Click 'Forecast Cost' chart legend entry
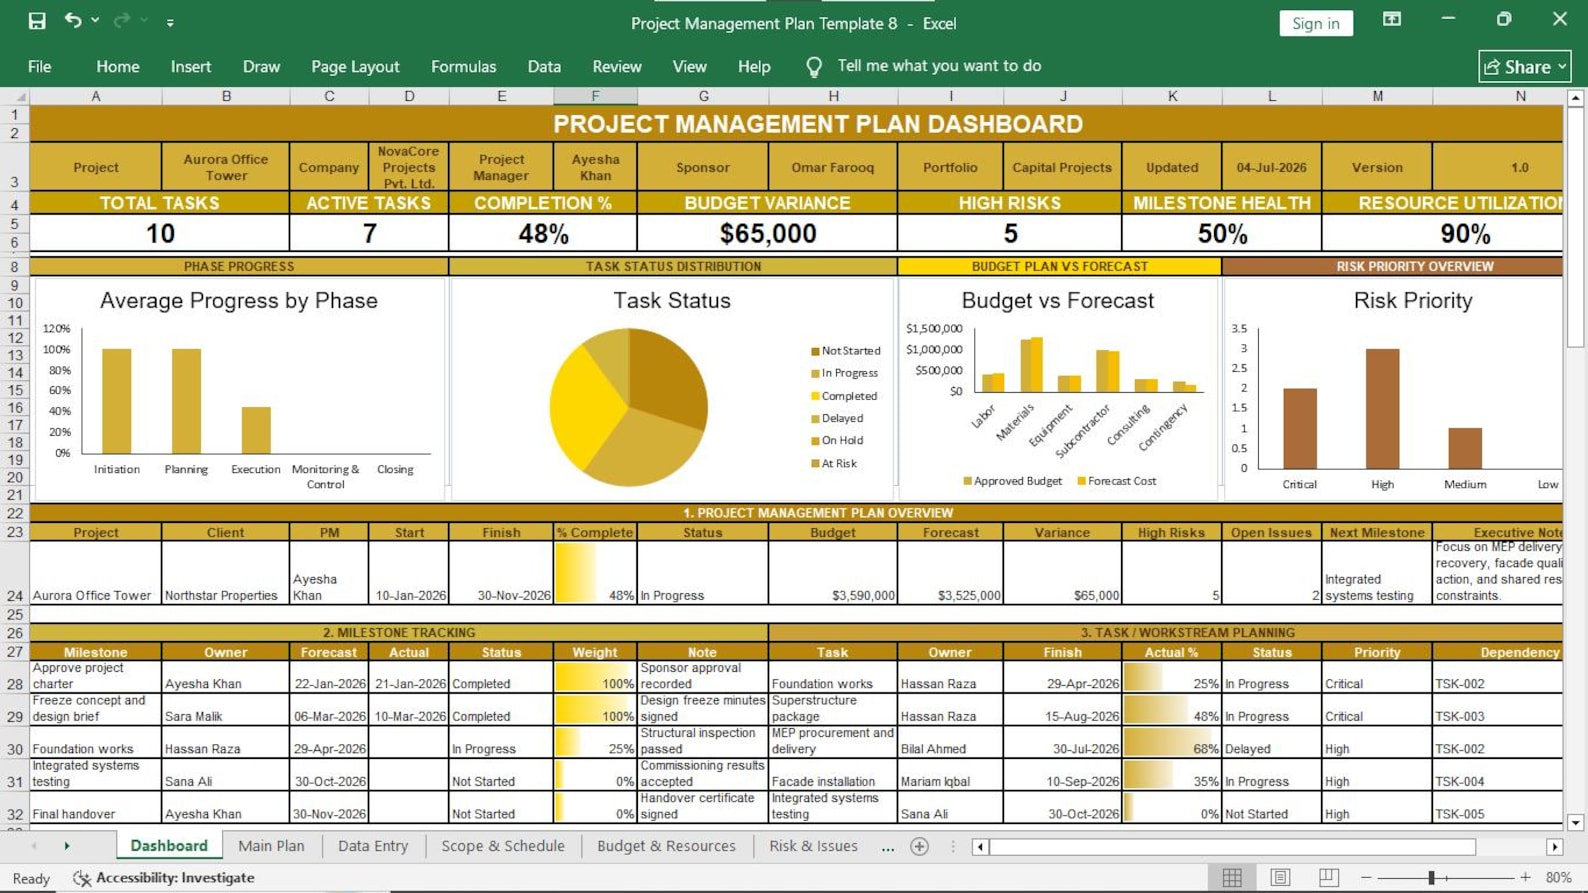Viewport: 1588px width, 893px height. (x=1116, y=481)
